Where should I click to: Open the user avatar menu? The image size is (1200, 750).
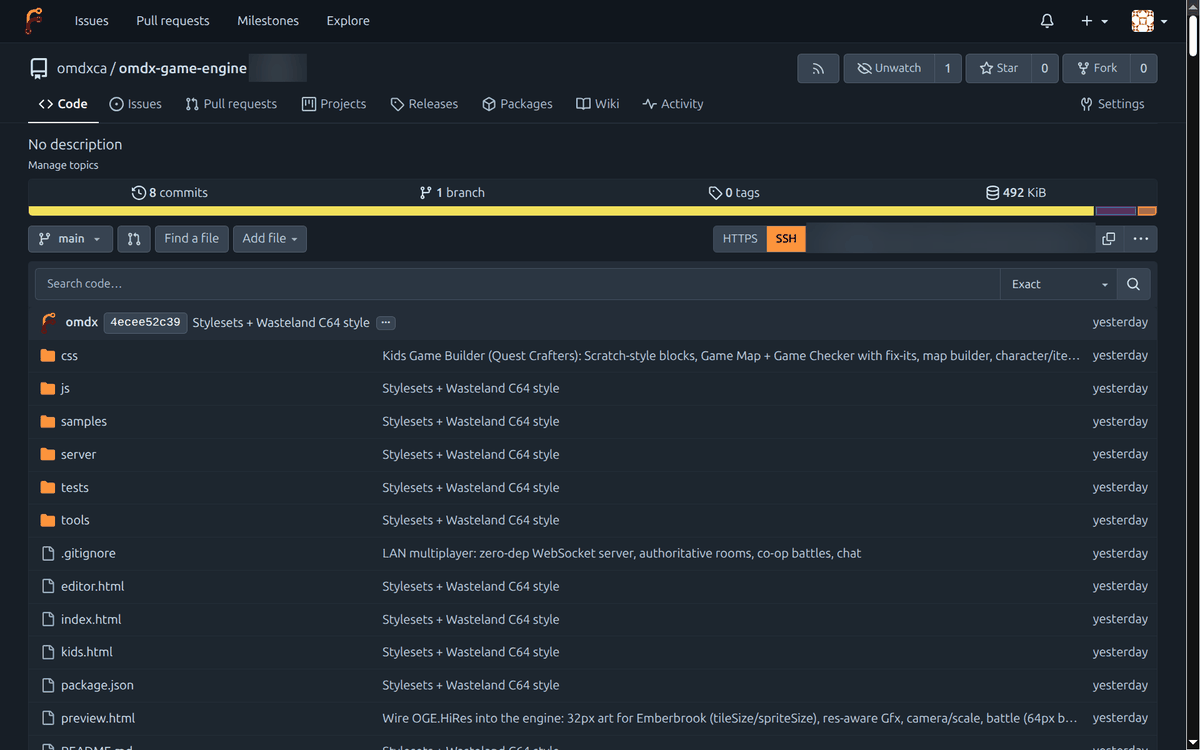(x=1149, y=20)
